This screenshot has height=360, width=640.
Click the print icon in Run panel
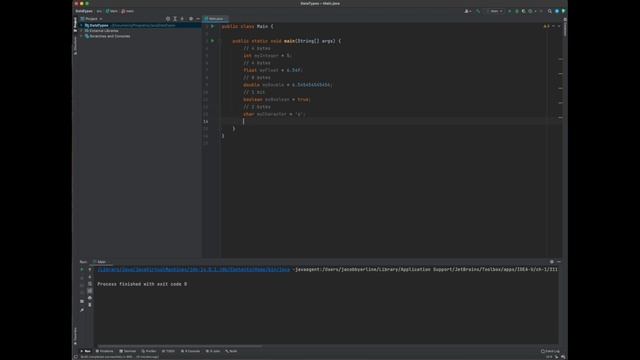pos(90,298)
